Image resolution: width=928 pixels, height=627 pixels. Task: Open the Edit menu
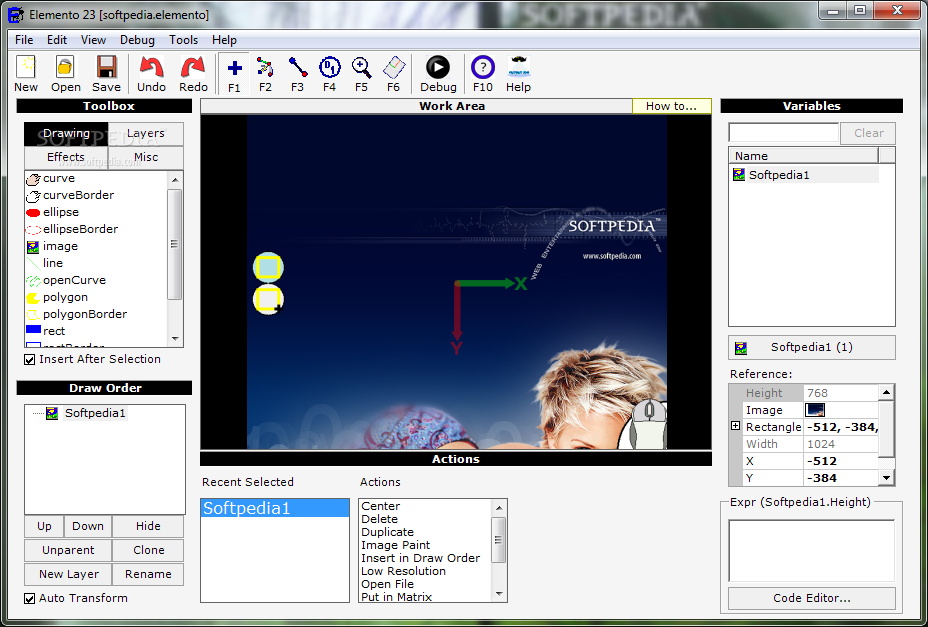click(x=57, y=40)
